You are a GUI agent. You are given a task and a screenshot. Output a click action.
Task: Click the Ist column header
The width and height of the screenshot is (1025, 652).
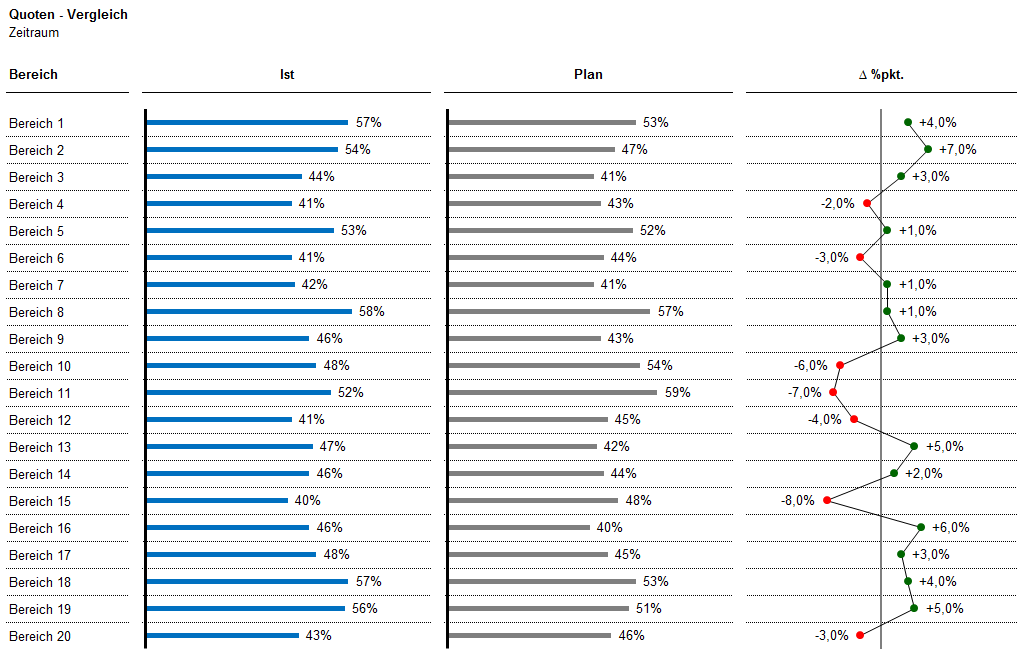point(287,75)
